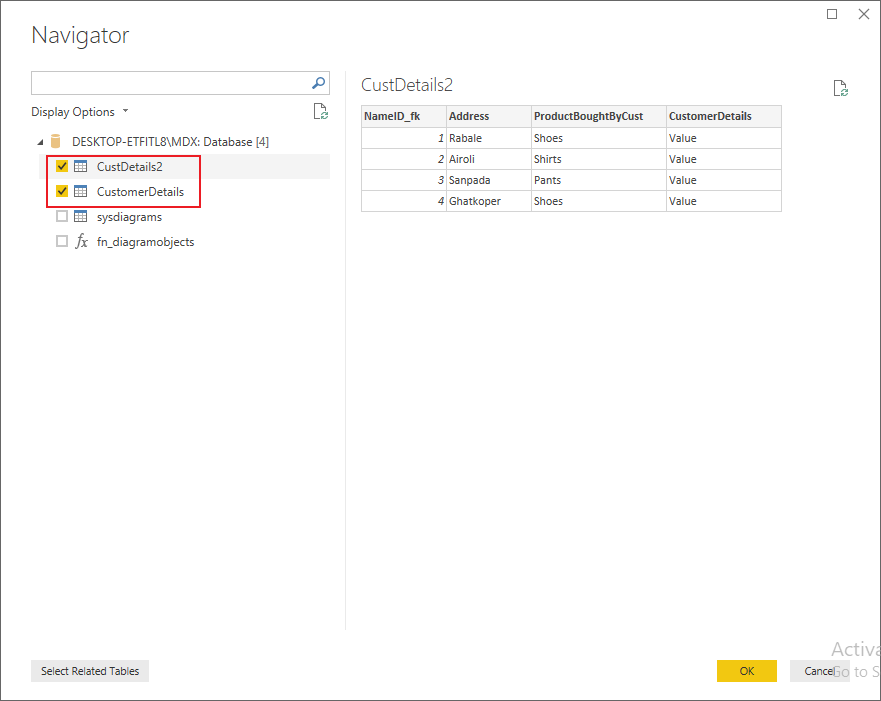Click the Cancel button
The height and width of the screenshot is (701, 881).
822,670
